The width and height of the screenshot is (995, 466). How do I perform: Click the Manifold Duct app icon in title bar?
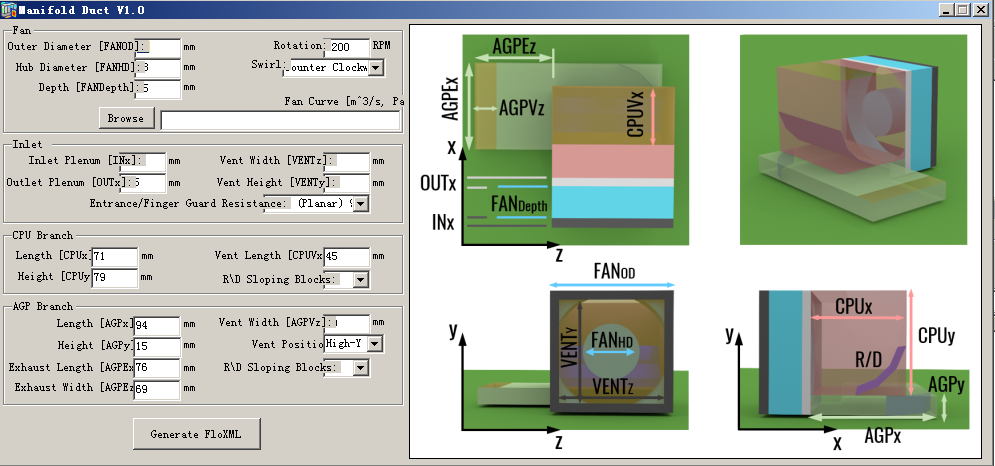coord(9,10)
